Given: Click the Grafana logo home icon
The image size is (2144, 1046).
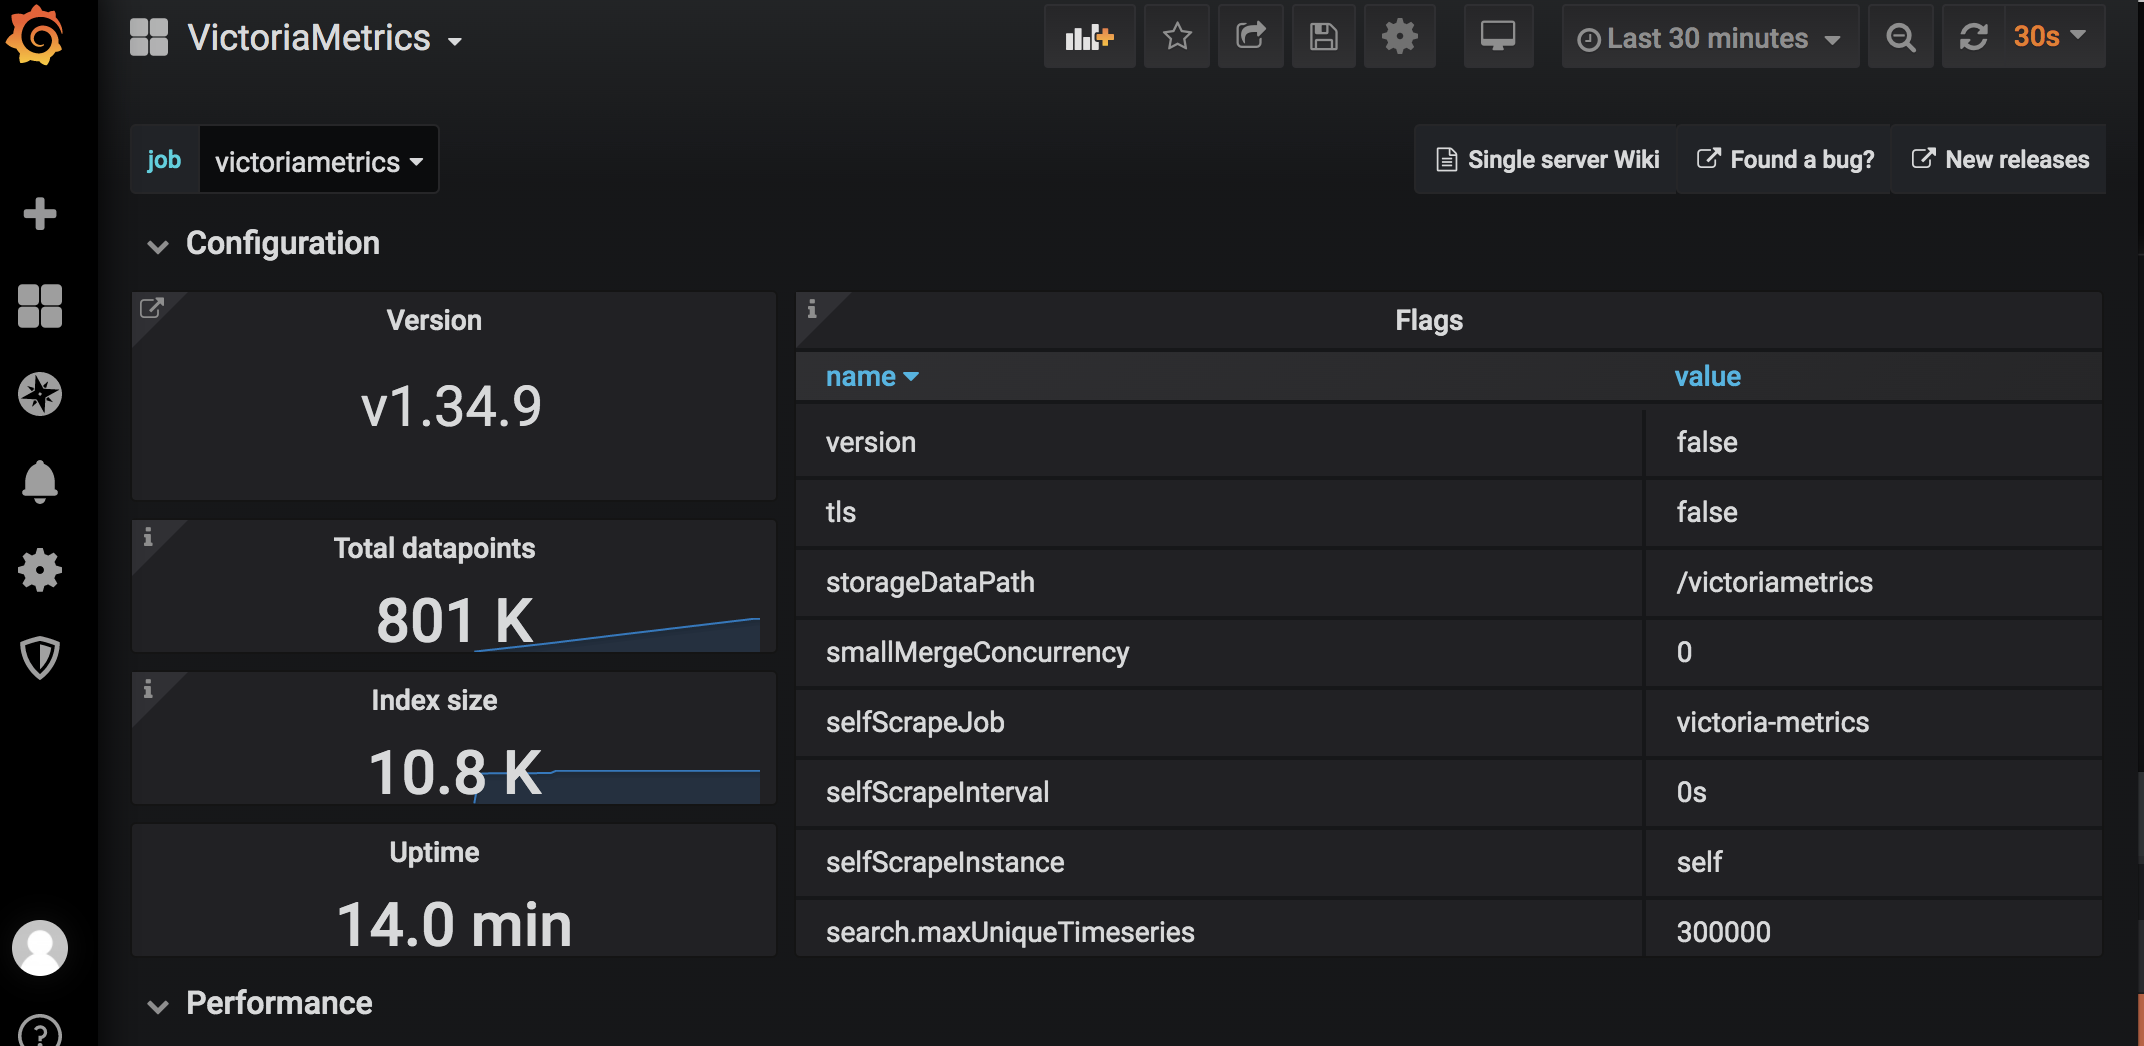Looking at the screenshot, I should pyautogui.click(x=36, y=36).
